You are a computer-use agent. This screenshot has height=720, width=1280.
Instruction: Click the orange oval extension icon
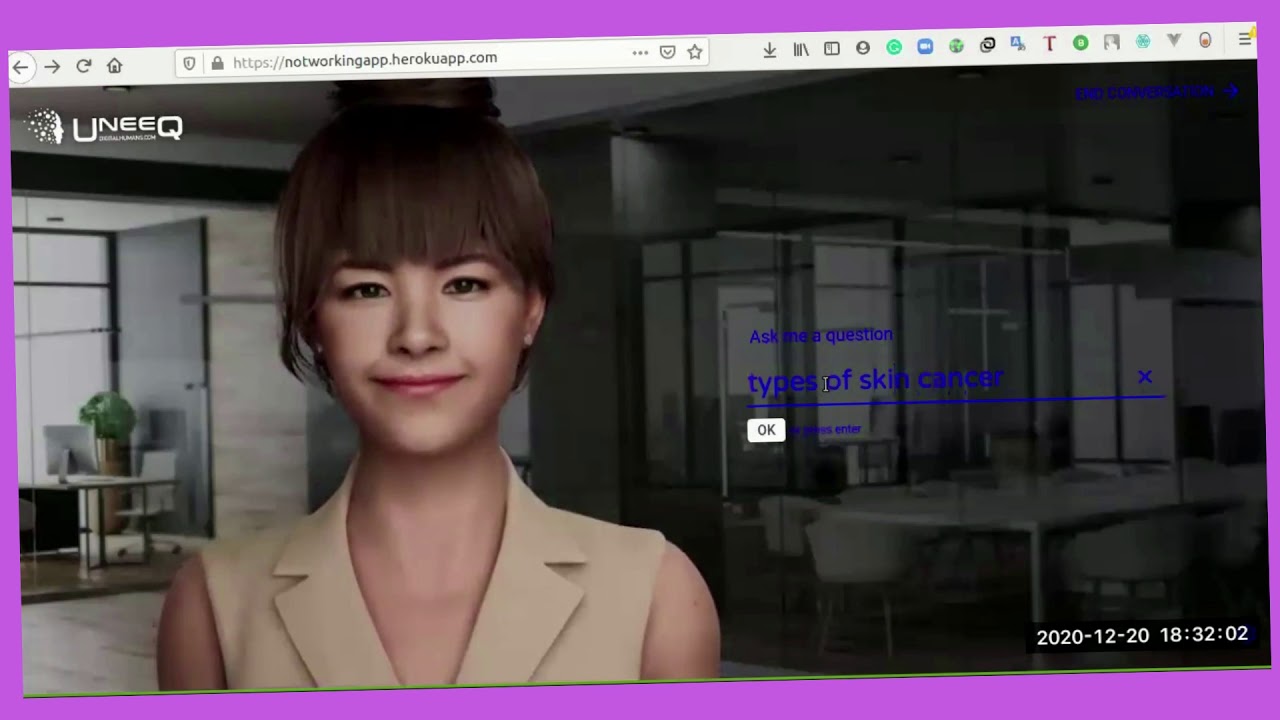coord(1205,40)
